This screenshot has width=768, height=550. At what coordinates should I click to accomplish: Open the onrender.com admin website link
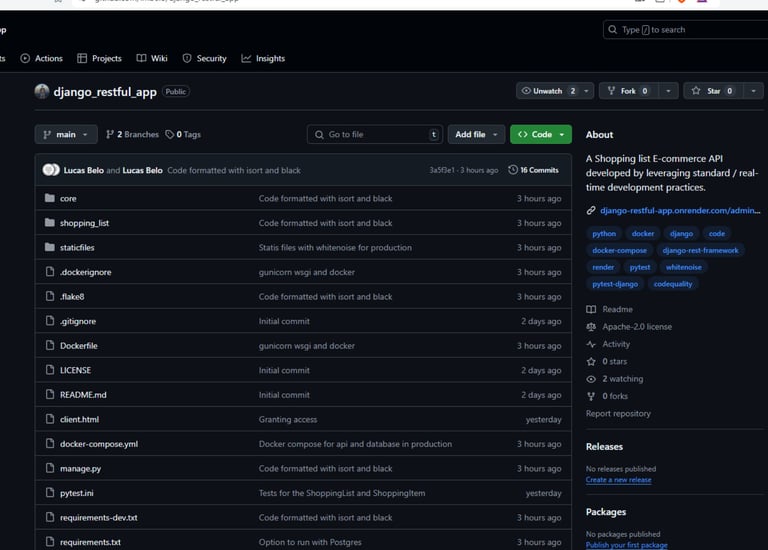680,211
